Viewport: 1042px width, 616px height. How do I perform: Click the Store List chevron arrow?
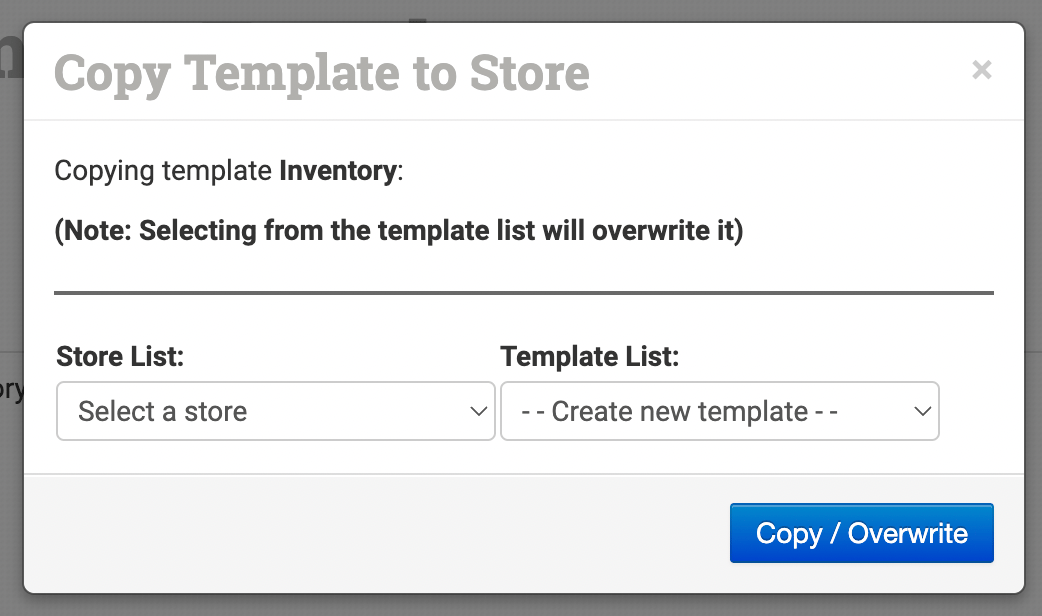[x=478, y=411]
